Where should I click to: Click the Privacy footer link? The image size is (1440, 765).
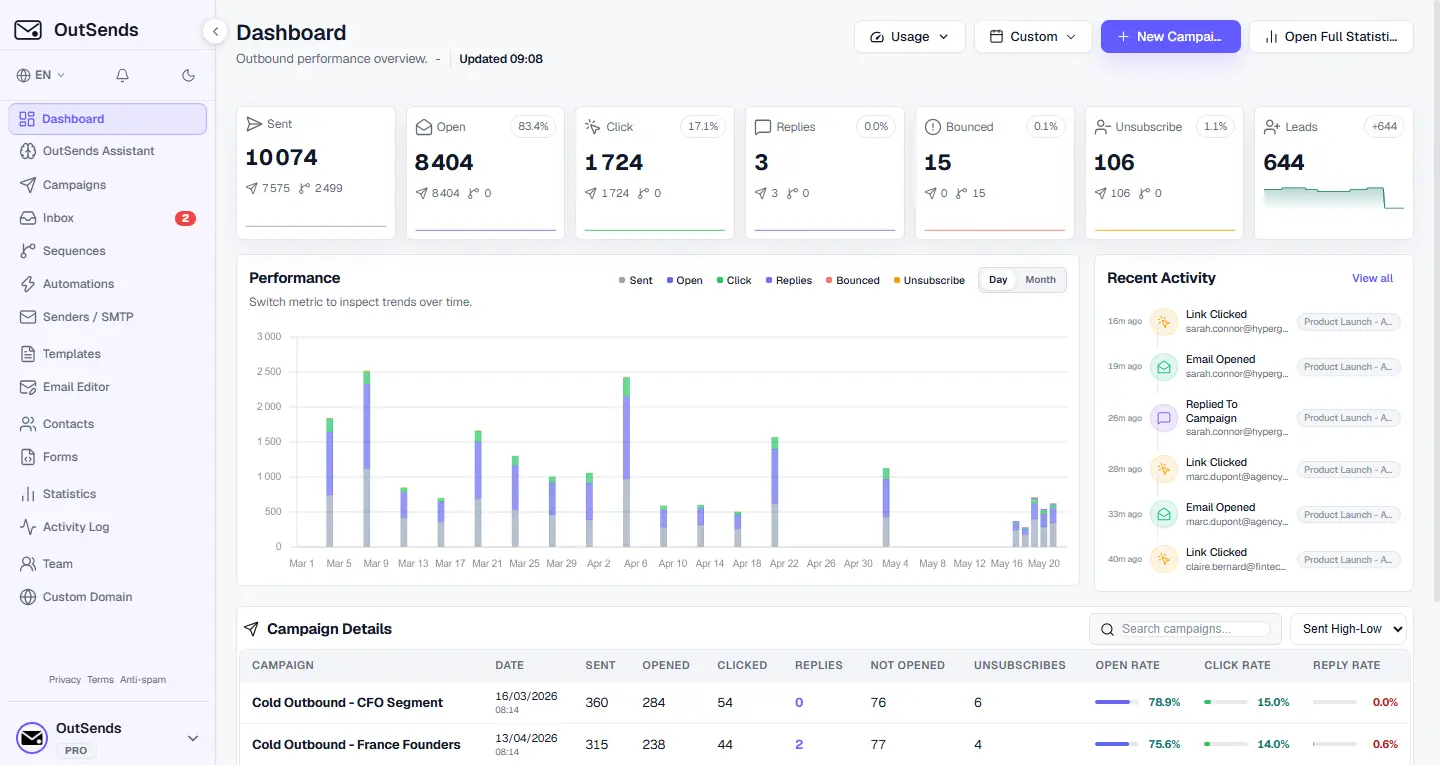tap(65, 680)
